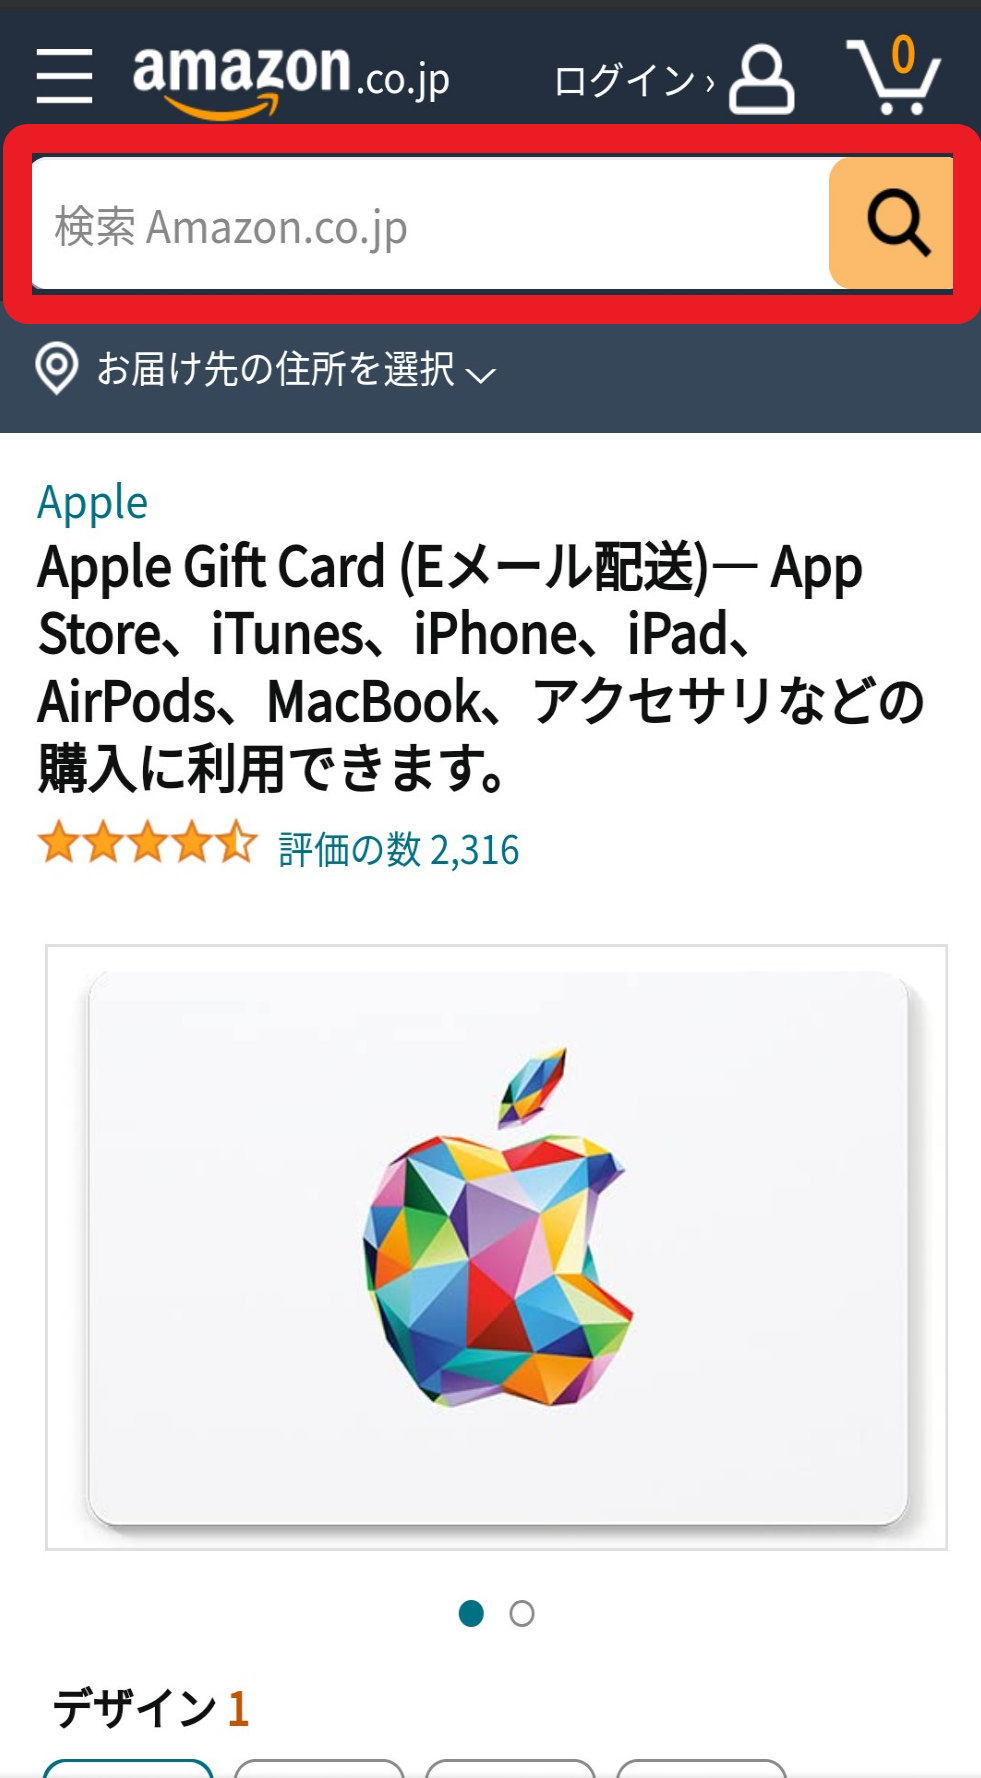Choose the second design option box

pyautogui.click(x=319, y=1768)
